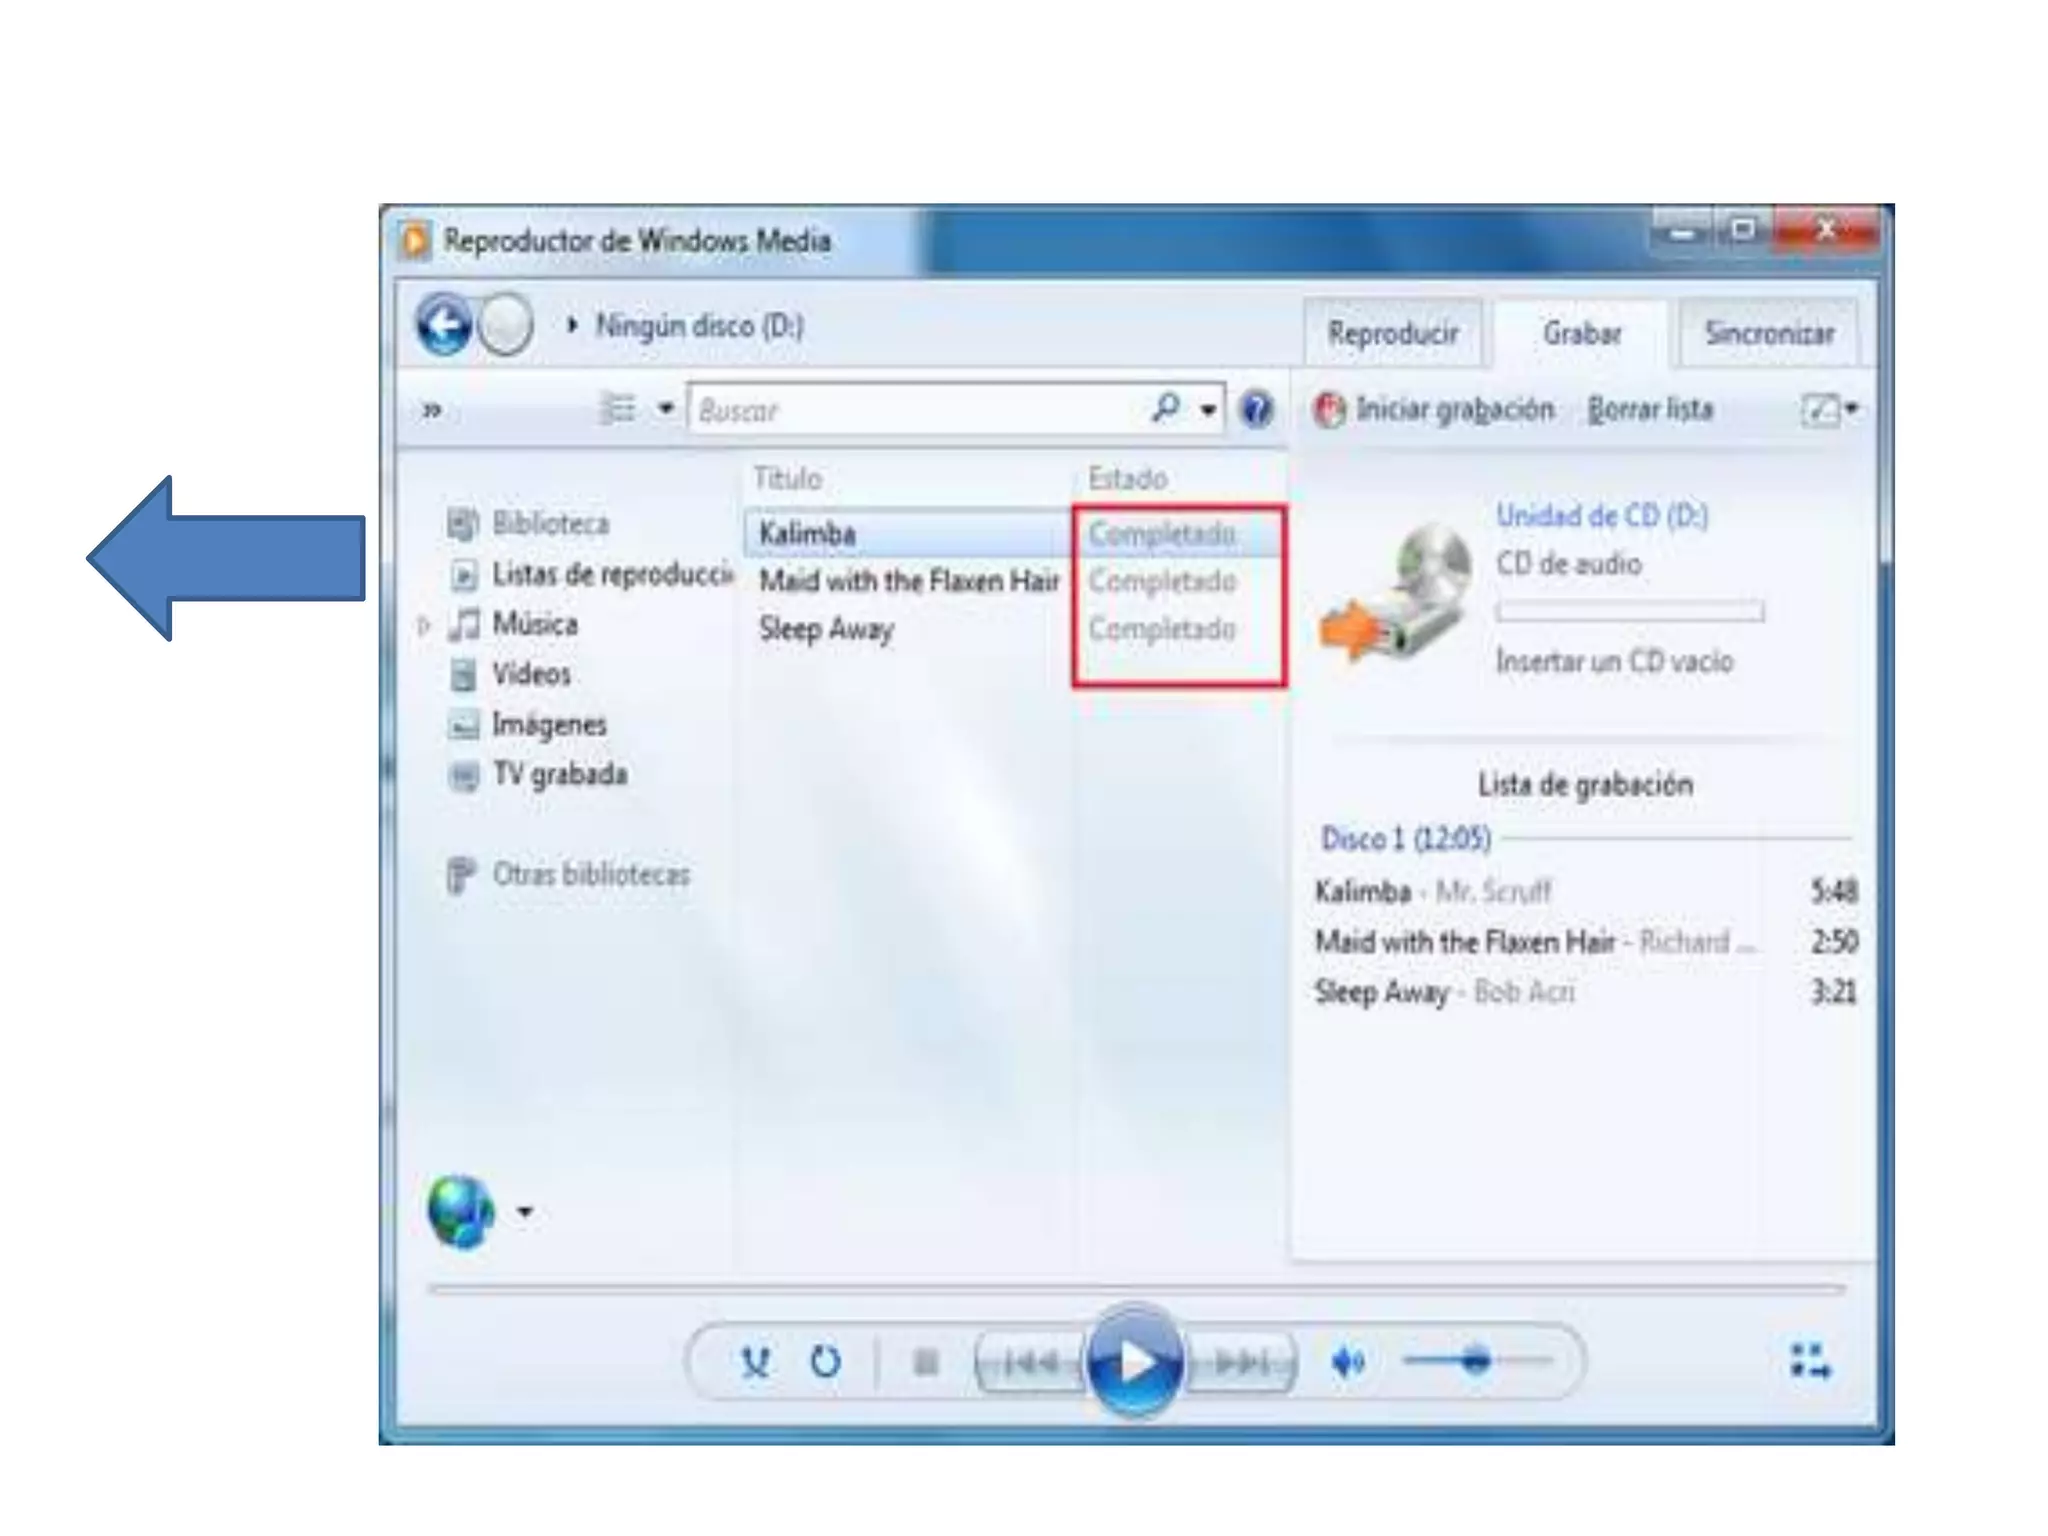Open the view options dropdown arrow
The height and width of the screenshot is (1536, 2048).
(x=666, y=408)
